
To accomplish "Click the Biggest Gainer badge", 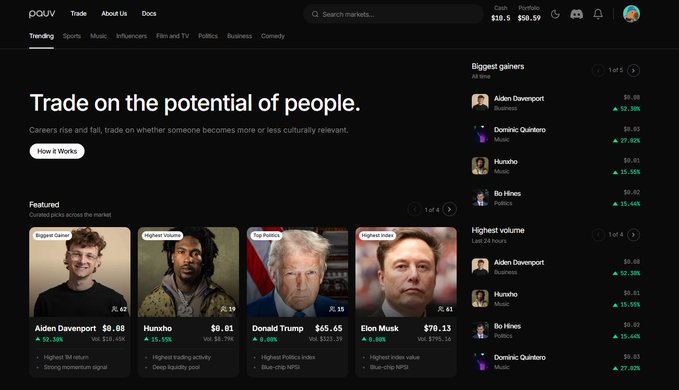I will (52, 235).
